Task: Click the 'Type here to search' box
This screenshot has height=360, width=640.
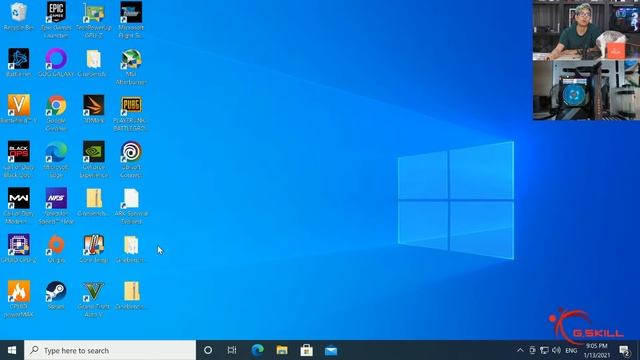Action: pos(110,350)
